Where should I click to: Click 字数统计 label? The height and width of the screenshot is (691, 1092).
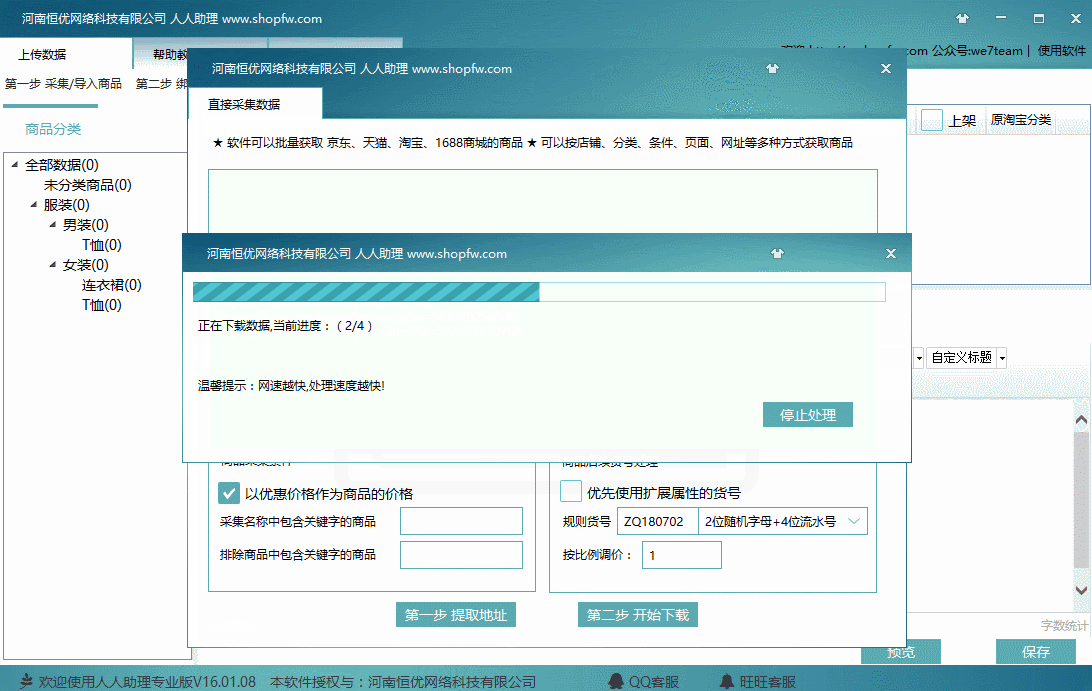[x=1064, y=625]
